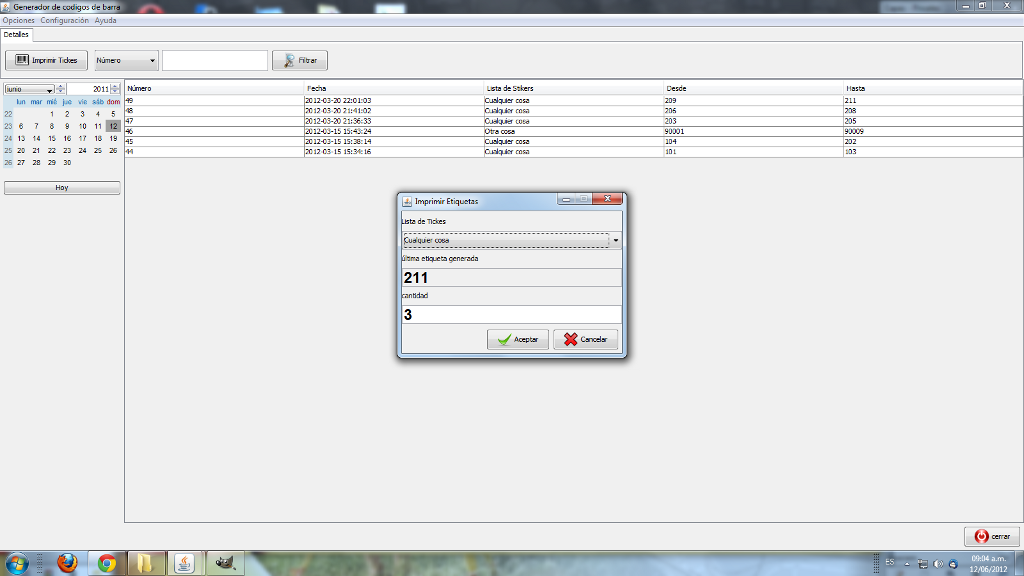Select day 1 in the calendar
This screenshot has height=576, width=1024.
[x=52, y=114]
